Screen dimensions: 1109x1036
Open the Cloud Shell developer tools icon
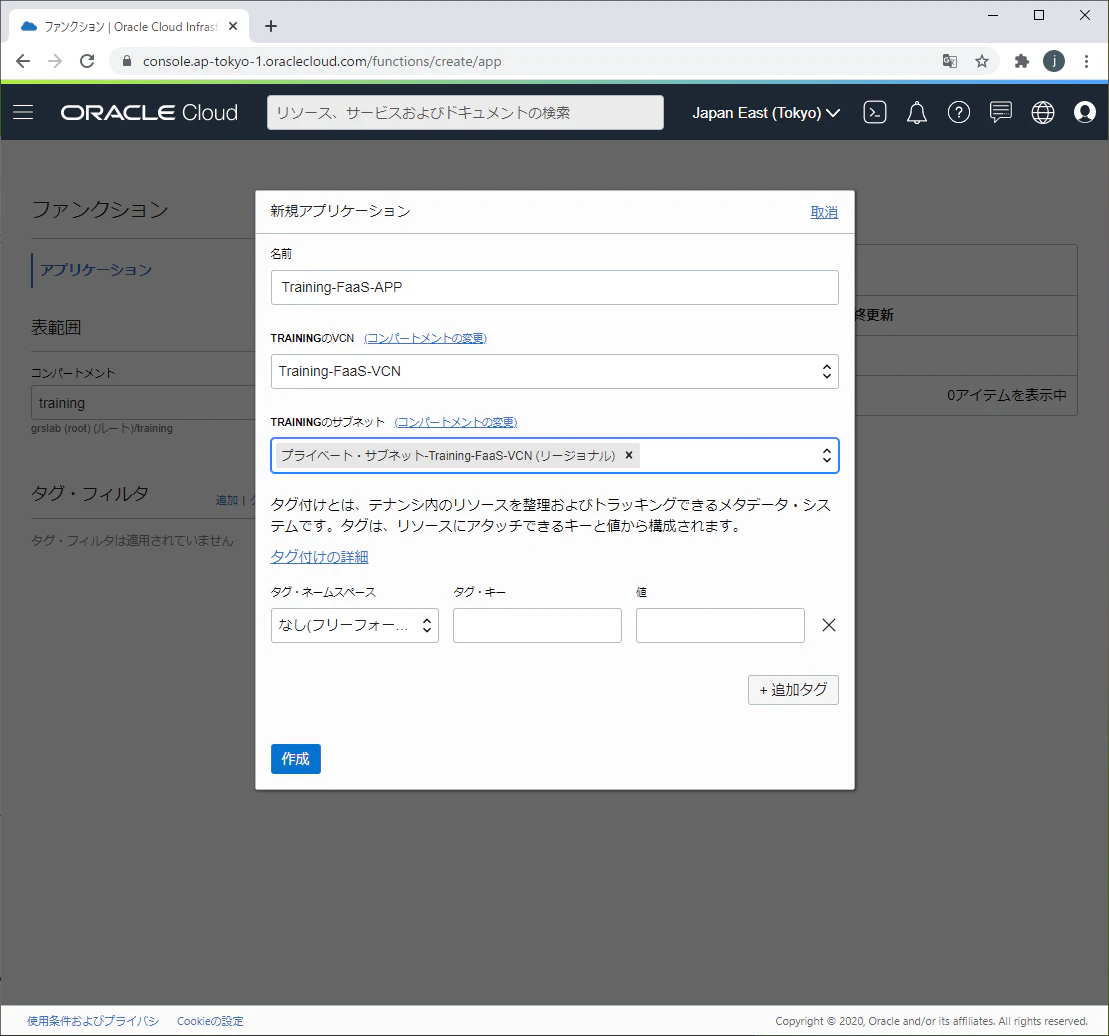(875, 112)
